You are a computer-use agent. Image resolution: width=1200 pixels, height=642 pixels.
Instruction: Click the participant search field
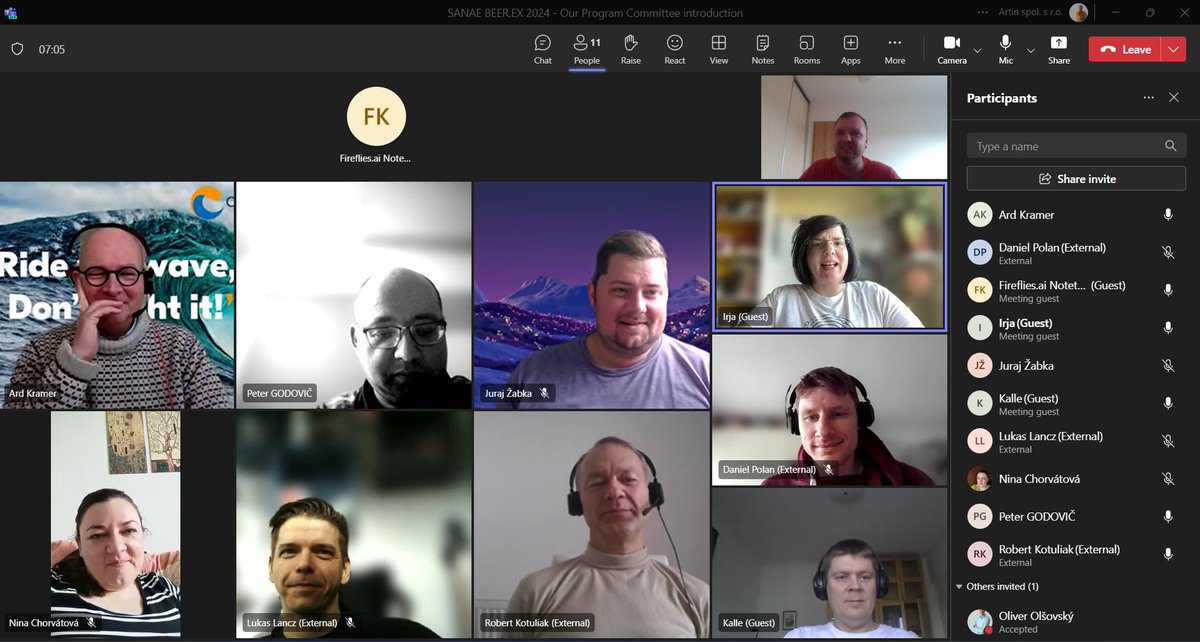pos(1060,145)
